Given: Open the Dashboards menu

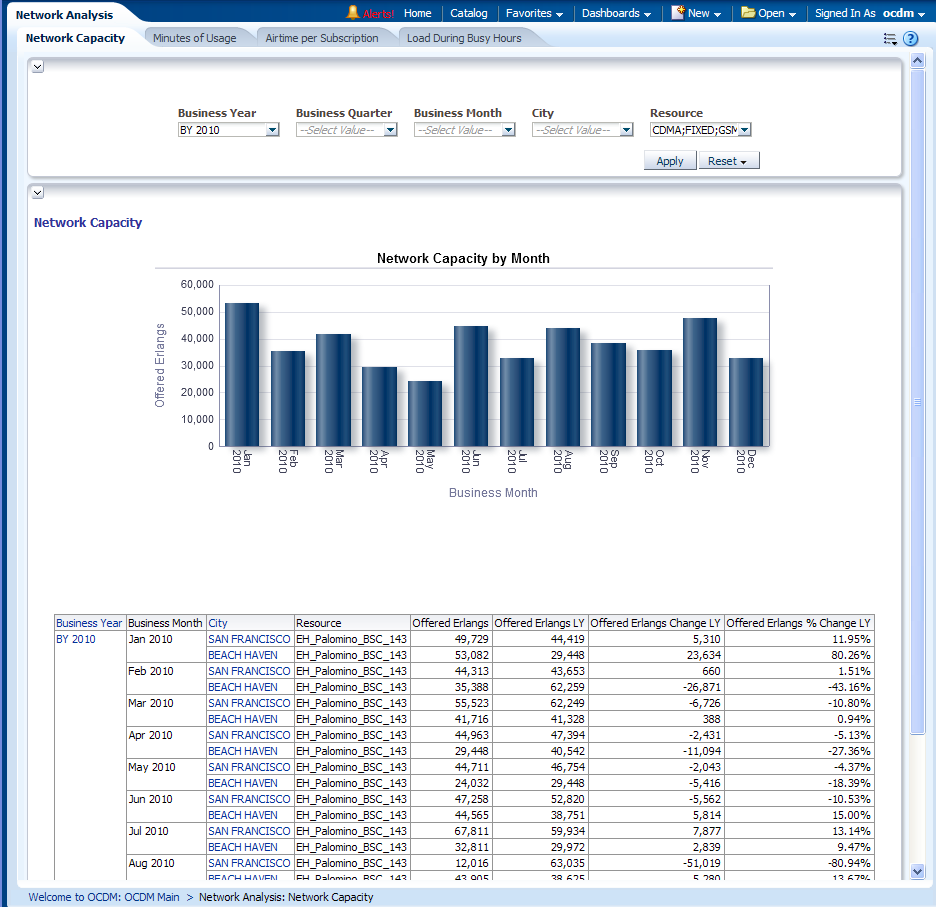Looking at the screenshot, I should pyautogui.click(x=616, y=13).
